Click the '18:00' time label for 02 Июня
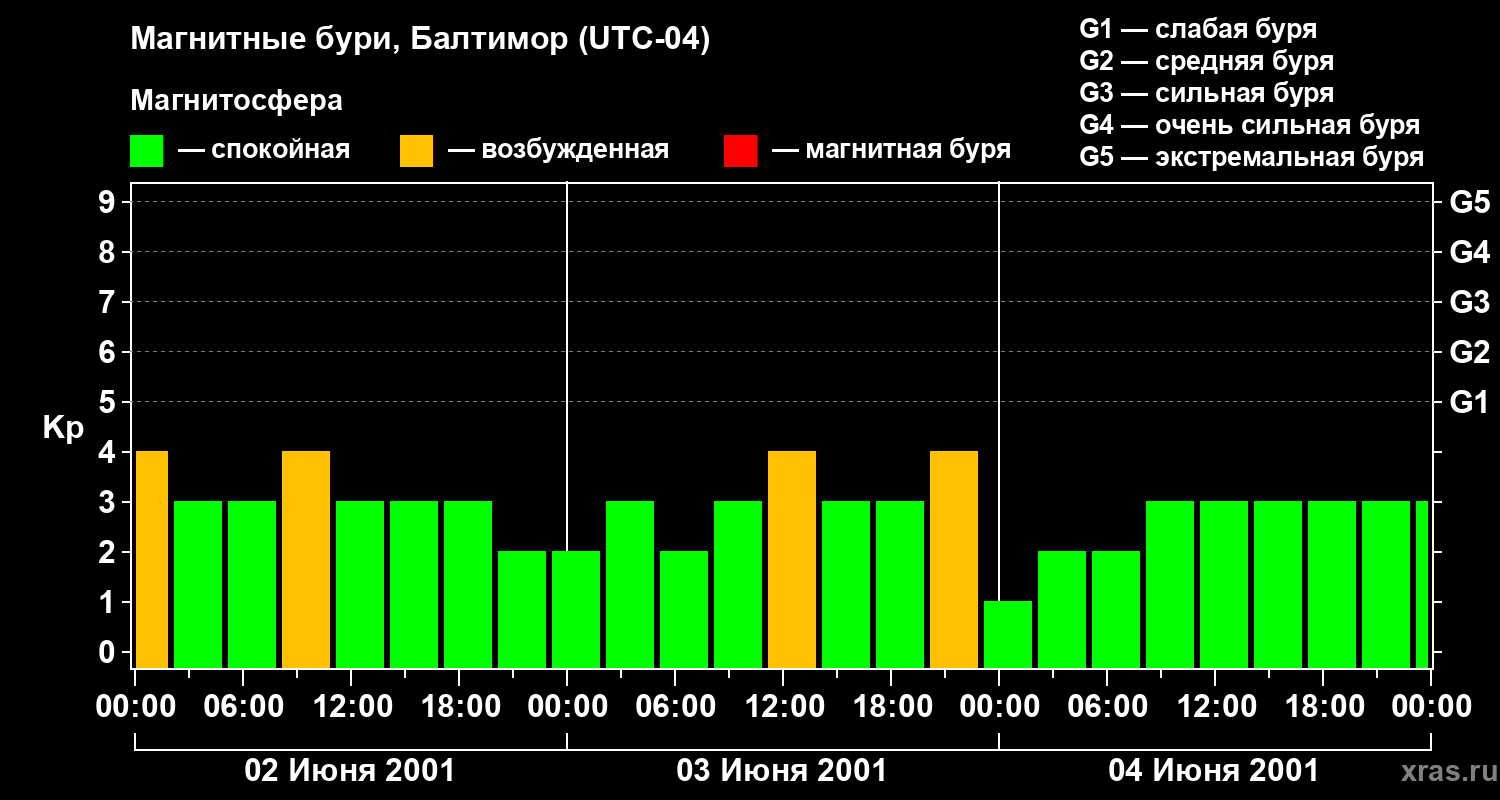Screen dimensions: 1500x800 (x=459, y=707)
